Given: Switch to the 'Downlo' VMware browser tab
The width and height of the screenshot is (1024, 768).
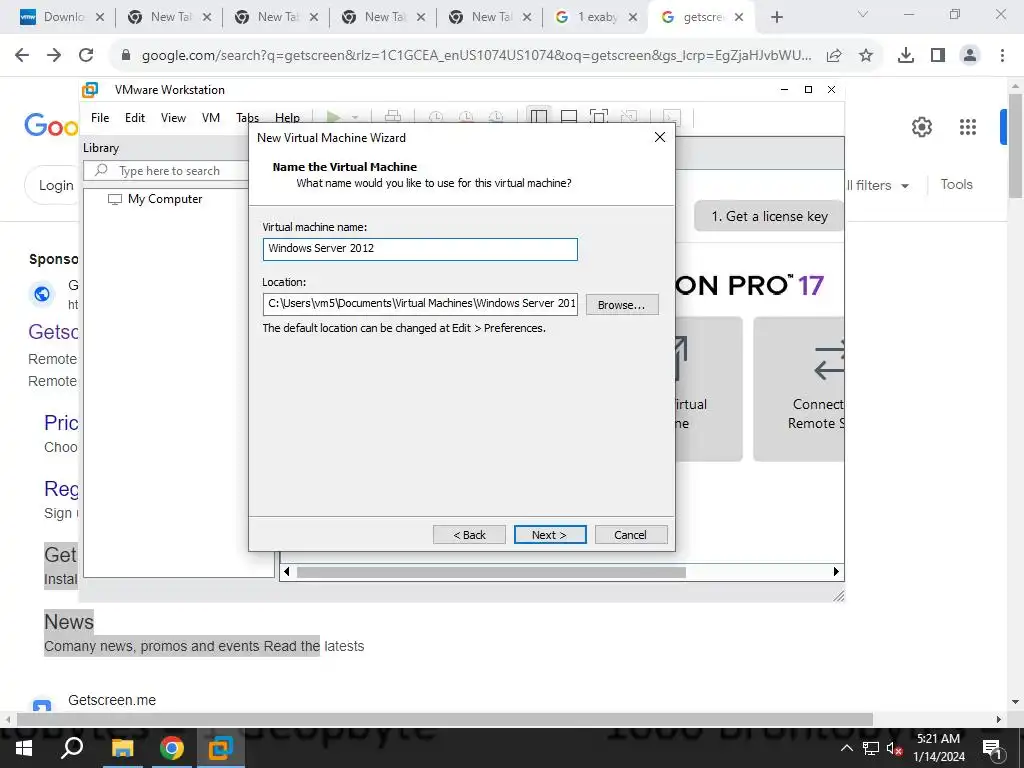Looking at the screenshot, I should pyautogui.click(x=63, y=18).
